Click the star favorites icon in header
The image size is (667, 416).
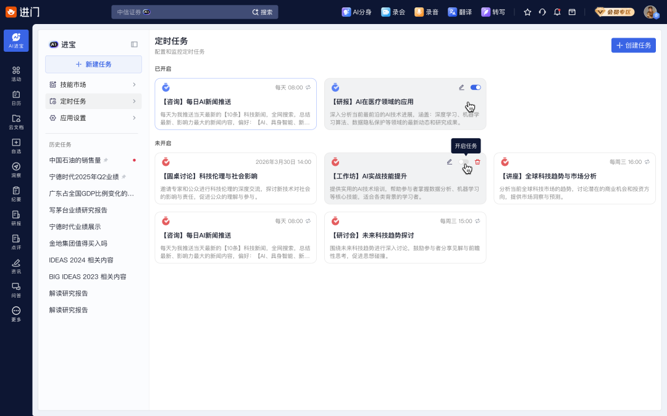[527, 13]
